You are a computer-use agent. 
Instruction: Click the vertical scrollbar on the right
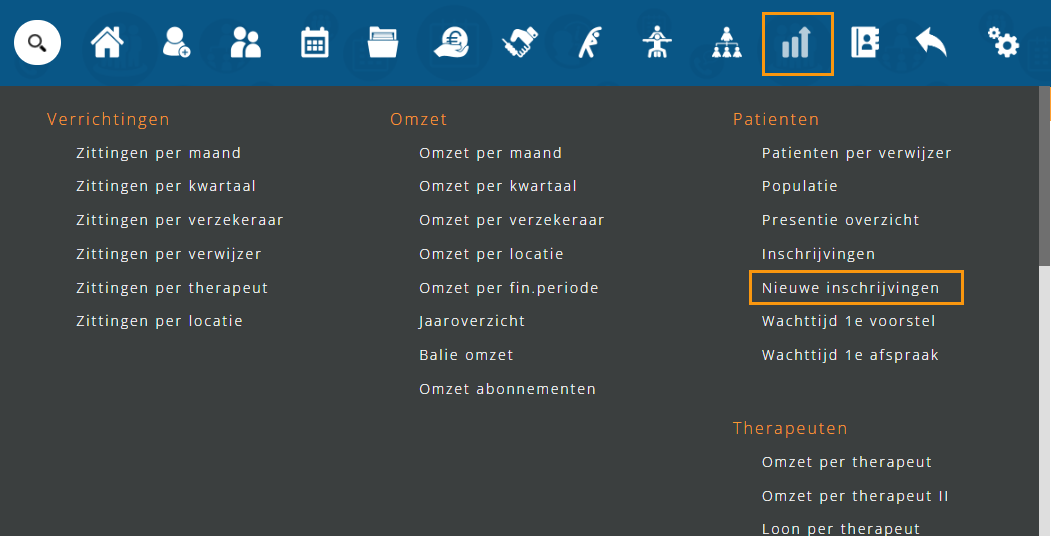(1045, 300)
